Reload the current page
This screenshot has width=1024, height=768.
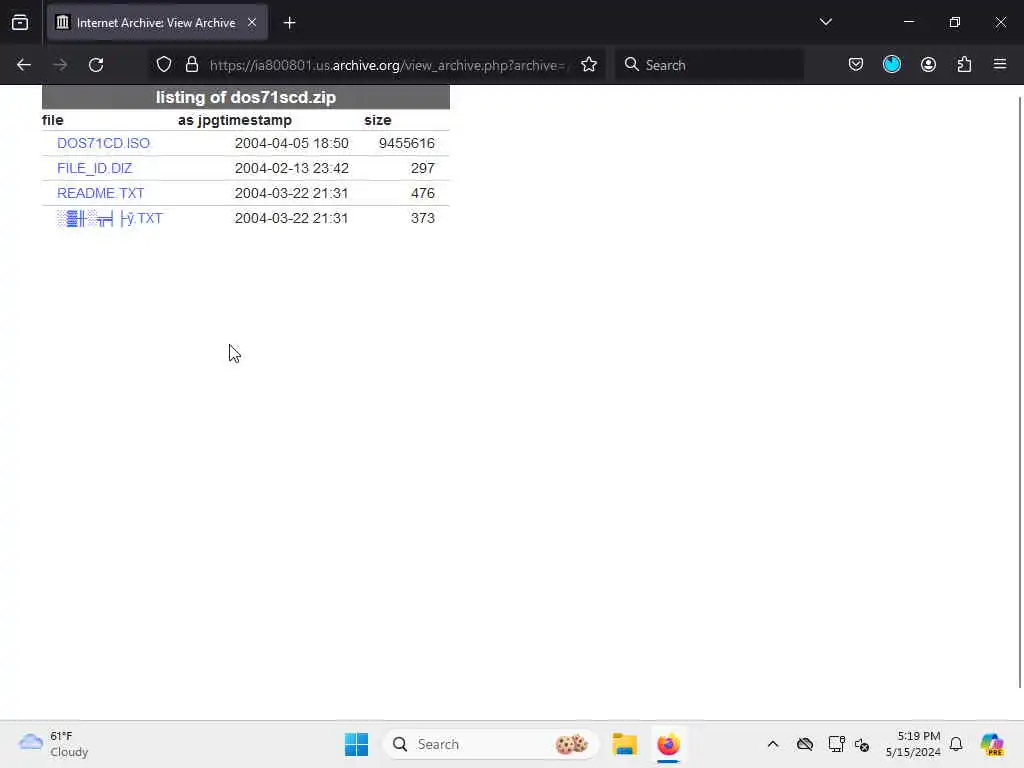coord(96,65)
